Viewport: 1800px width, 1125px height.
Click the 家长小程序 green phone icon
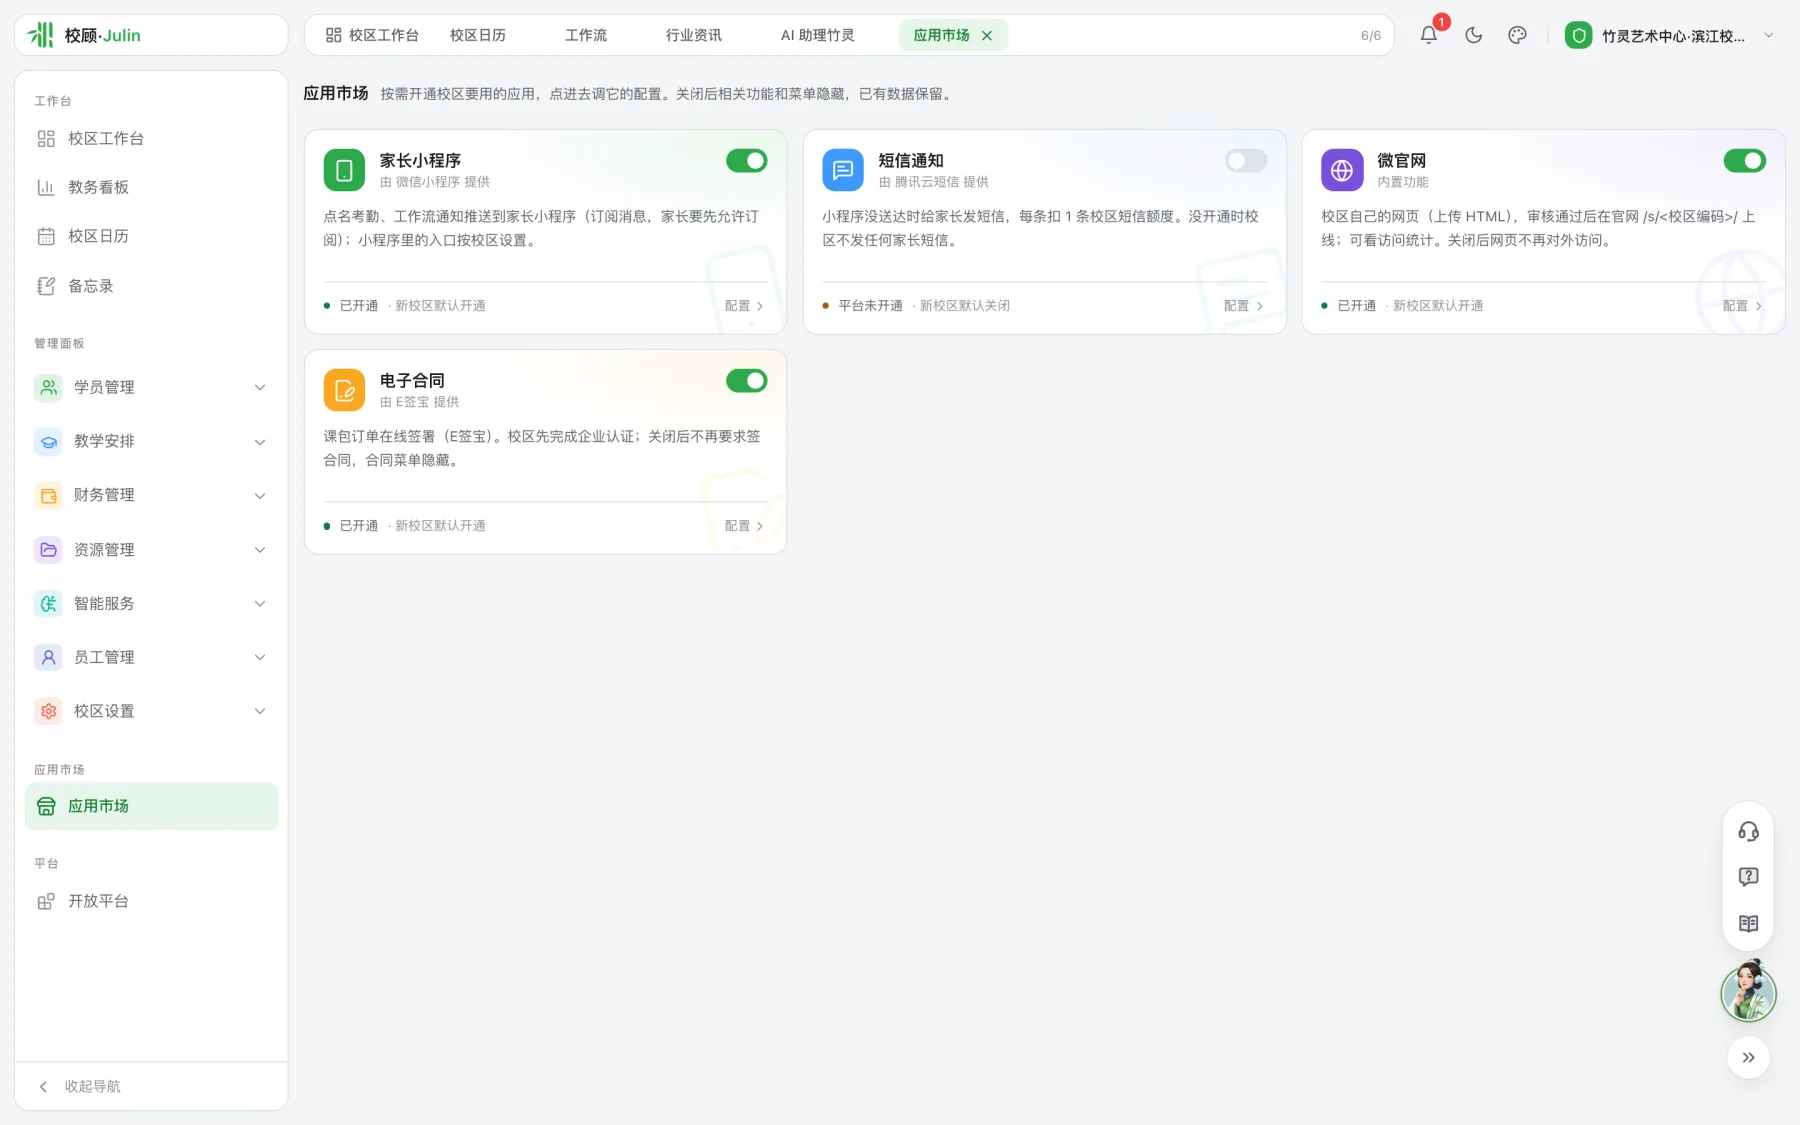click(x=344, y=170)
